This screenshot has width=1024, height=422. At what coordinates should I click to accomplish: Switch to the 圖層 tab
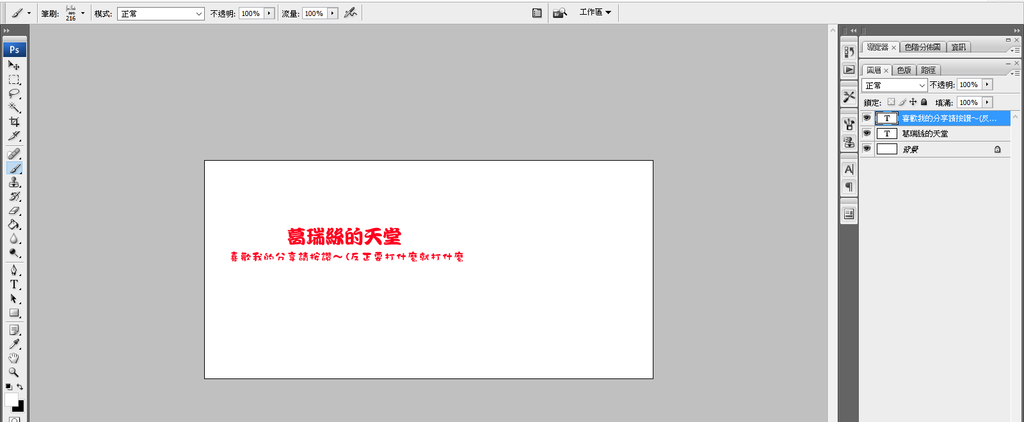(x=876, y=70)
